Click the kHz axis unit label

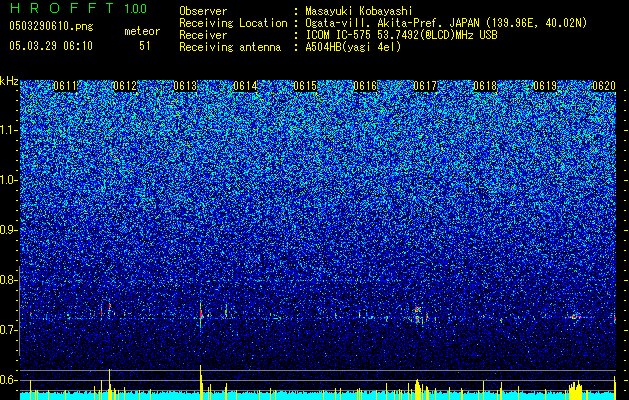pos(9,81)
